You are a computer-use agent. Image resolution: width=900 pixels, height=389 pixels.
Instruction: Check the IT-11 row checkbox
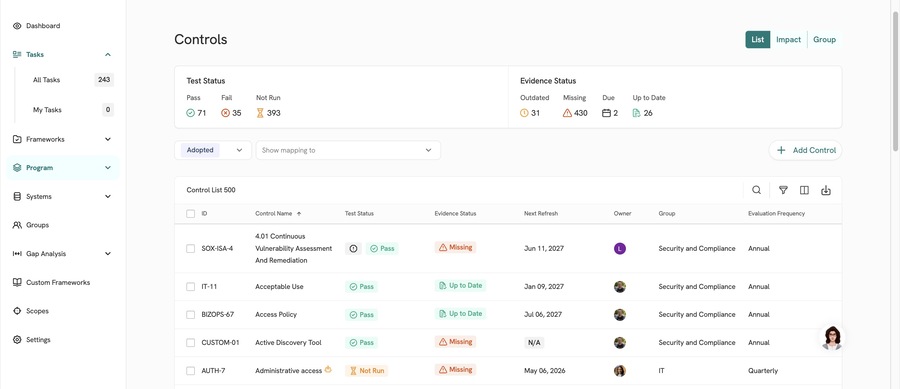click(191, 286)
